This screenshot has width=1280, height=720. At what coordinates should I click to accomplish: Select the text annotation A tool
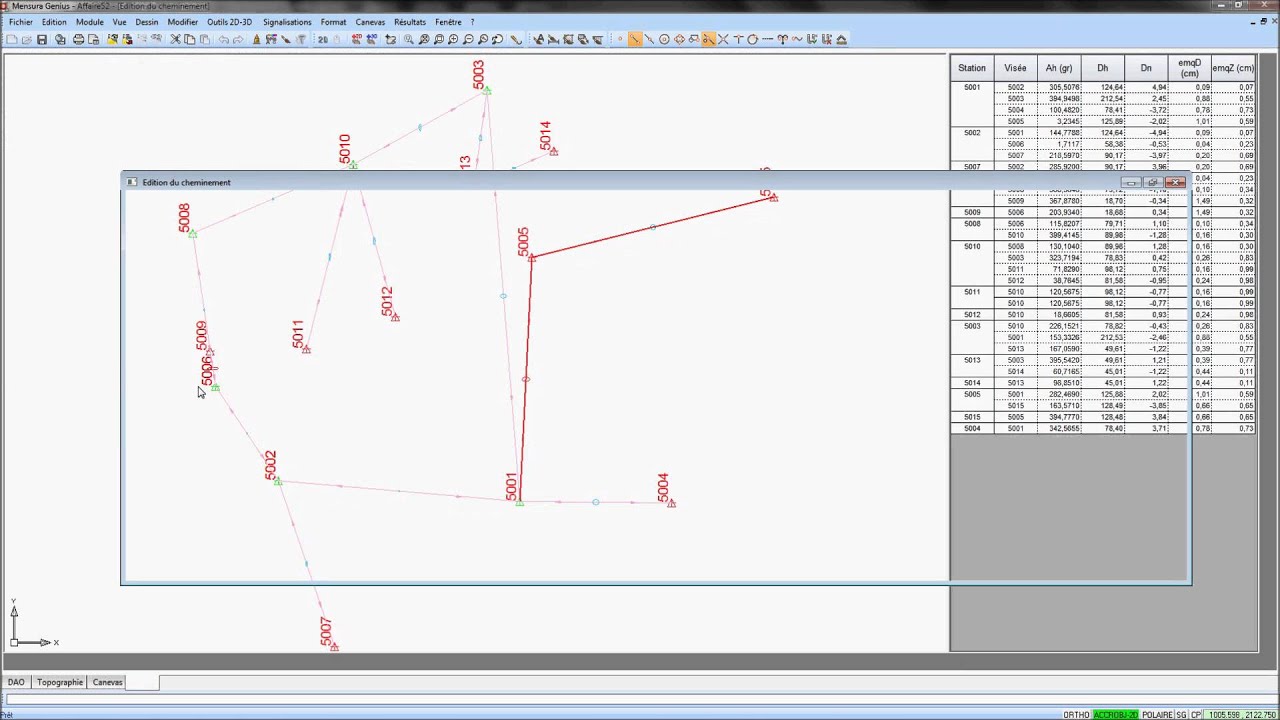click(x=538, y=39)
